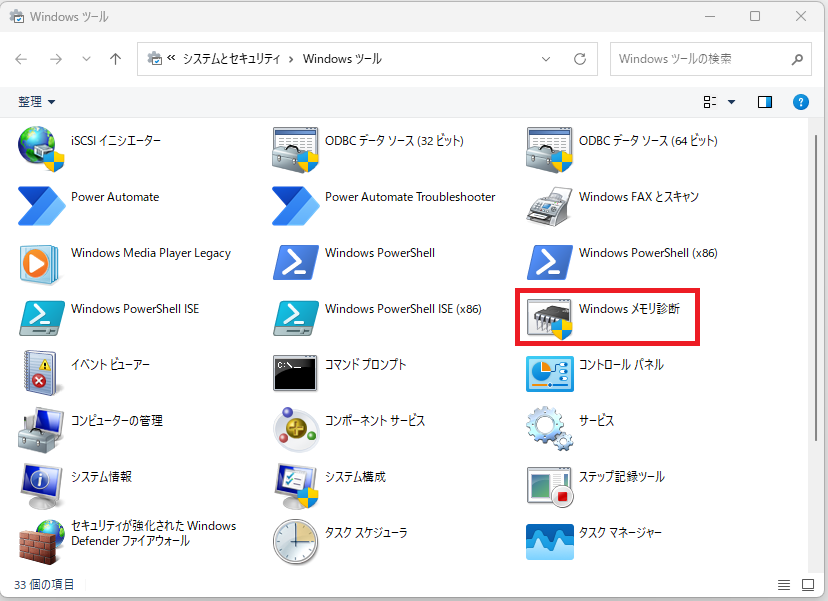Expand the address bar history dropdown
The height and width of the screenshot is (601, 828).
(x=546, y=59)
